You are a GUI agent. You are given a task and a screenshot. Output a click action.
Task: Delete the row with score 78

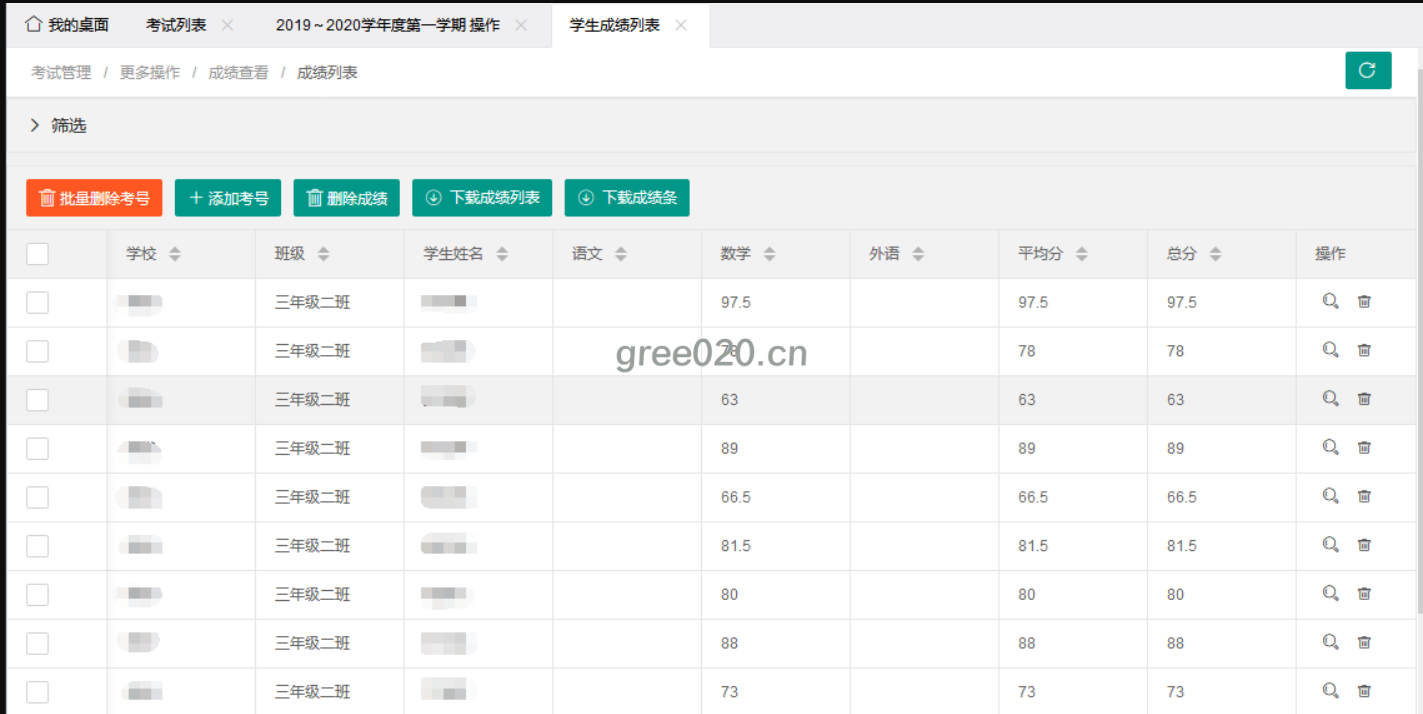coord(1364,350)
